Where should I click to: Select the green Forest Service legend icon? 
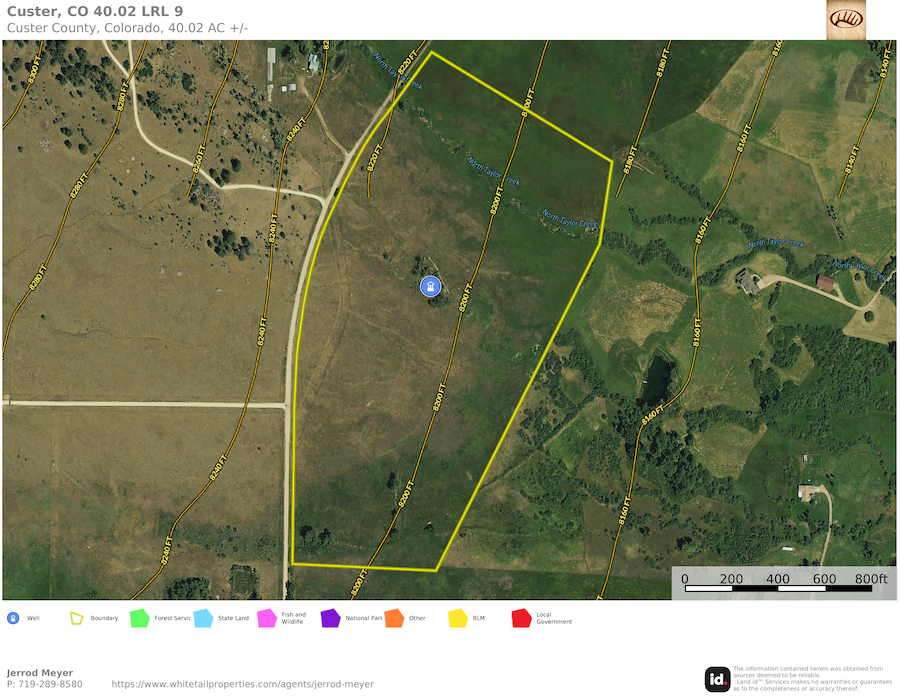pyautogui.click(x=139, y=618)
